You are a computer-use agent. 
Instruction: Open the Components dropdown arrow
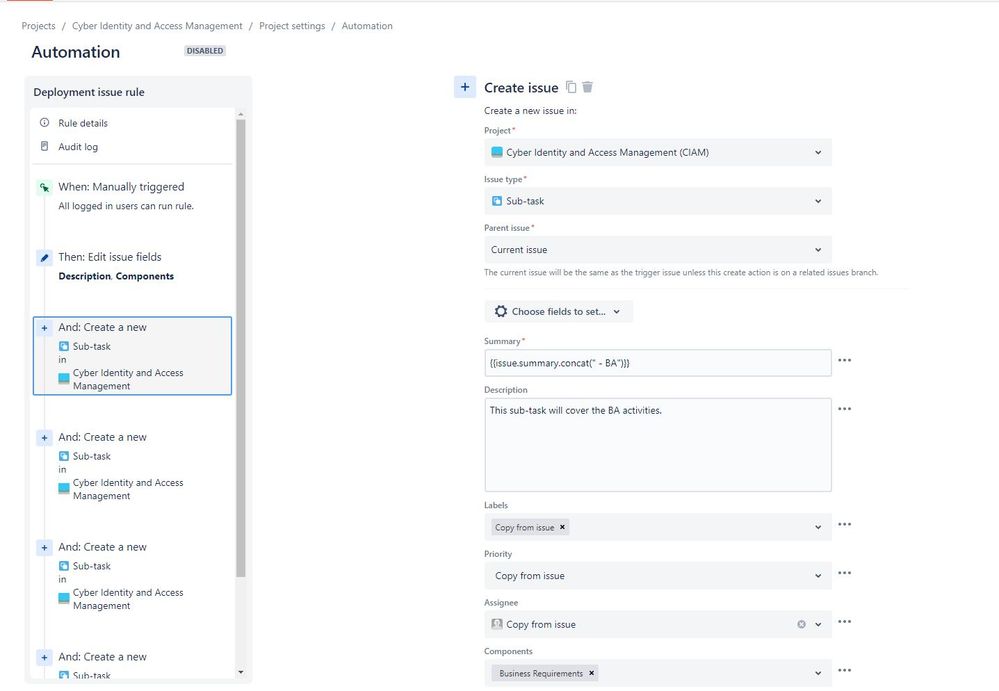pyautogui.click(x=818, y=673)
